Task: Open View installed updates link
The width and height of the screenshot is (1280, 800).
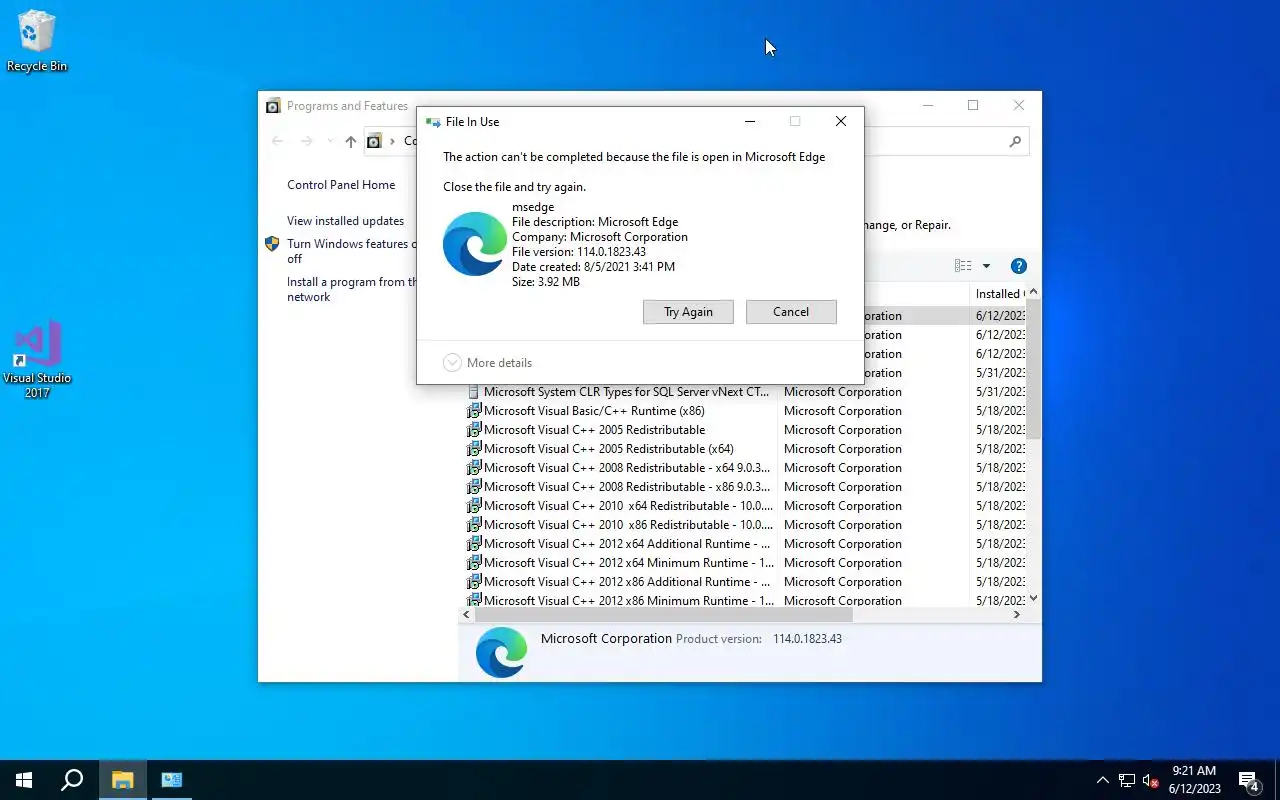Action: [x=346, y=221]
